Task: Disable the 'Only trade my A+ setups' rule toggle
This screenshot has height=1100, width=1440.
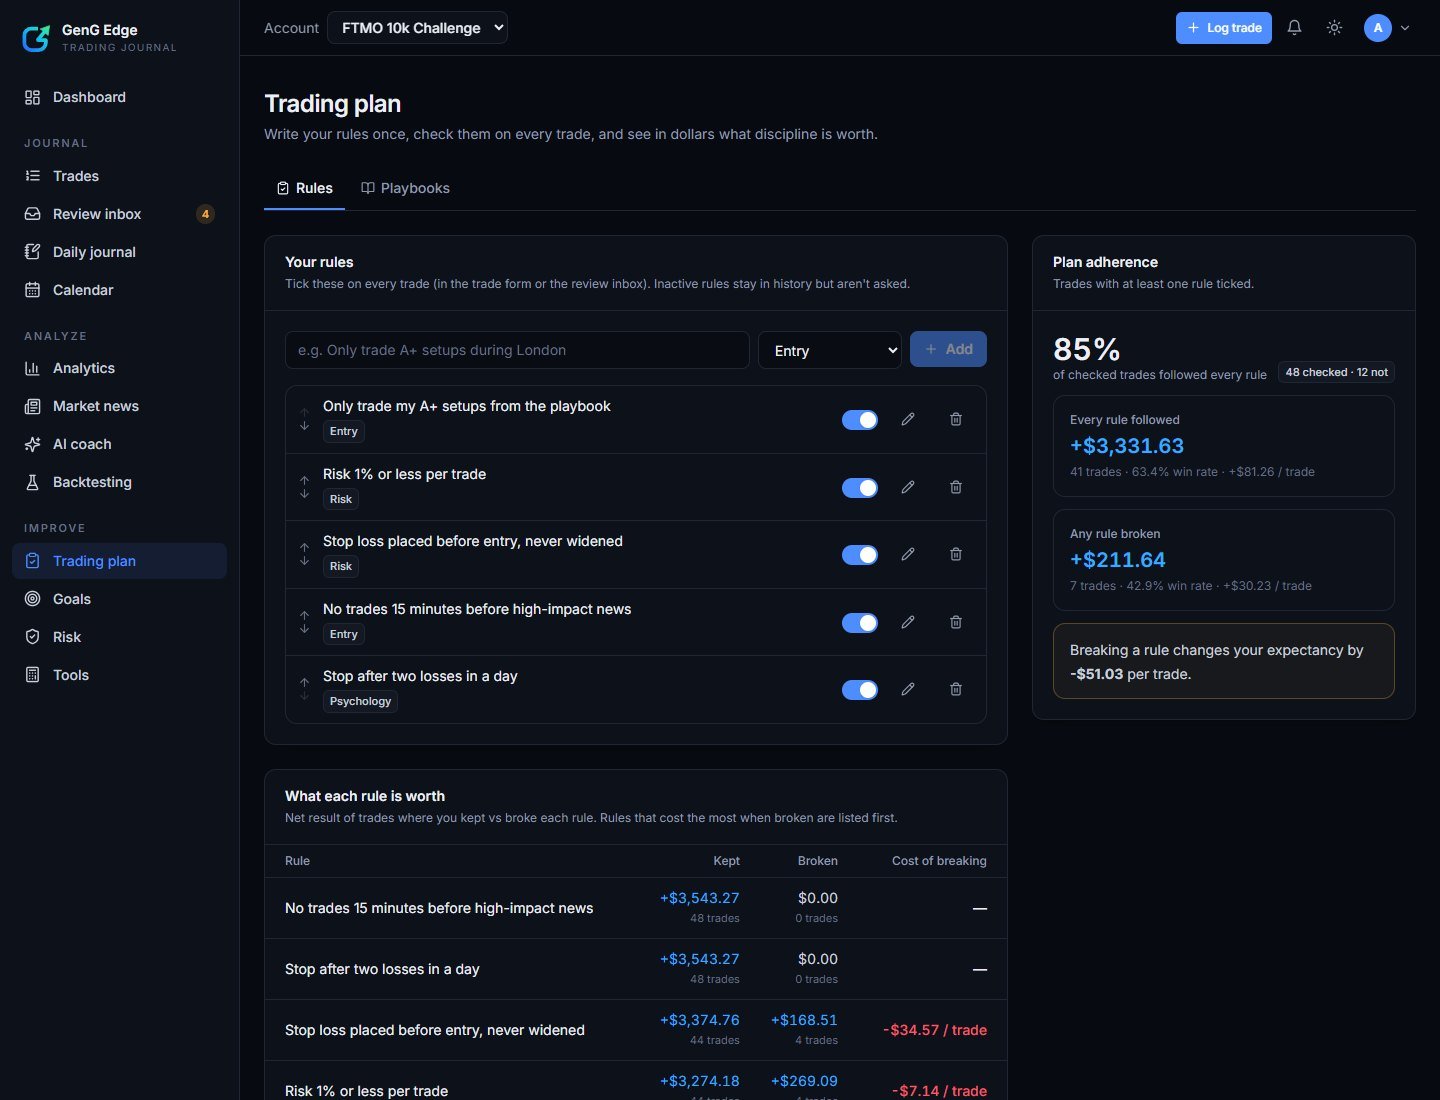Action: [x=860, y=420]
